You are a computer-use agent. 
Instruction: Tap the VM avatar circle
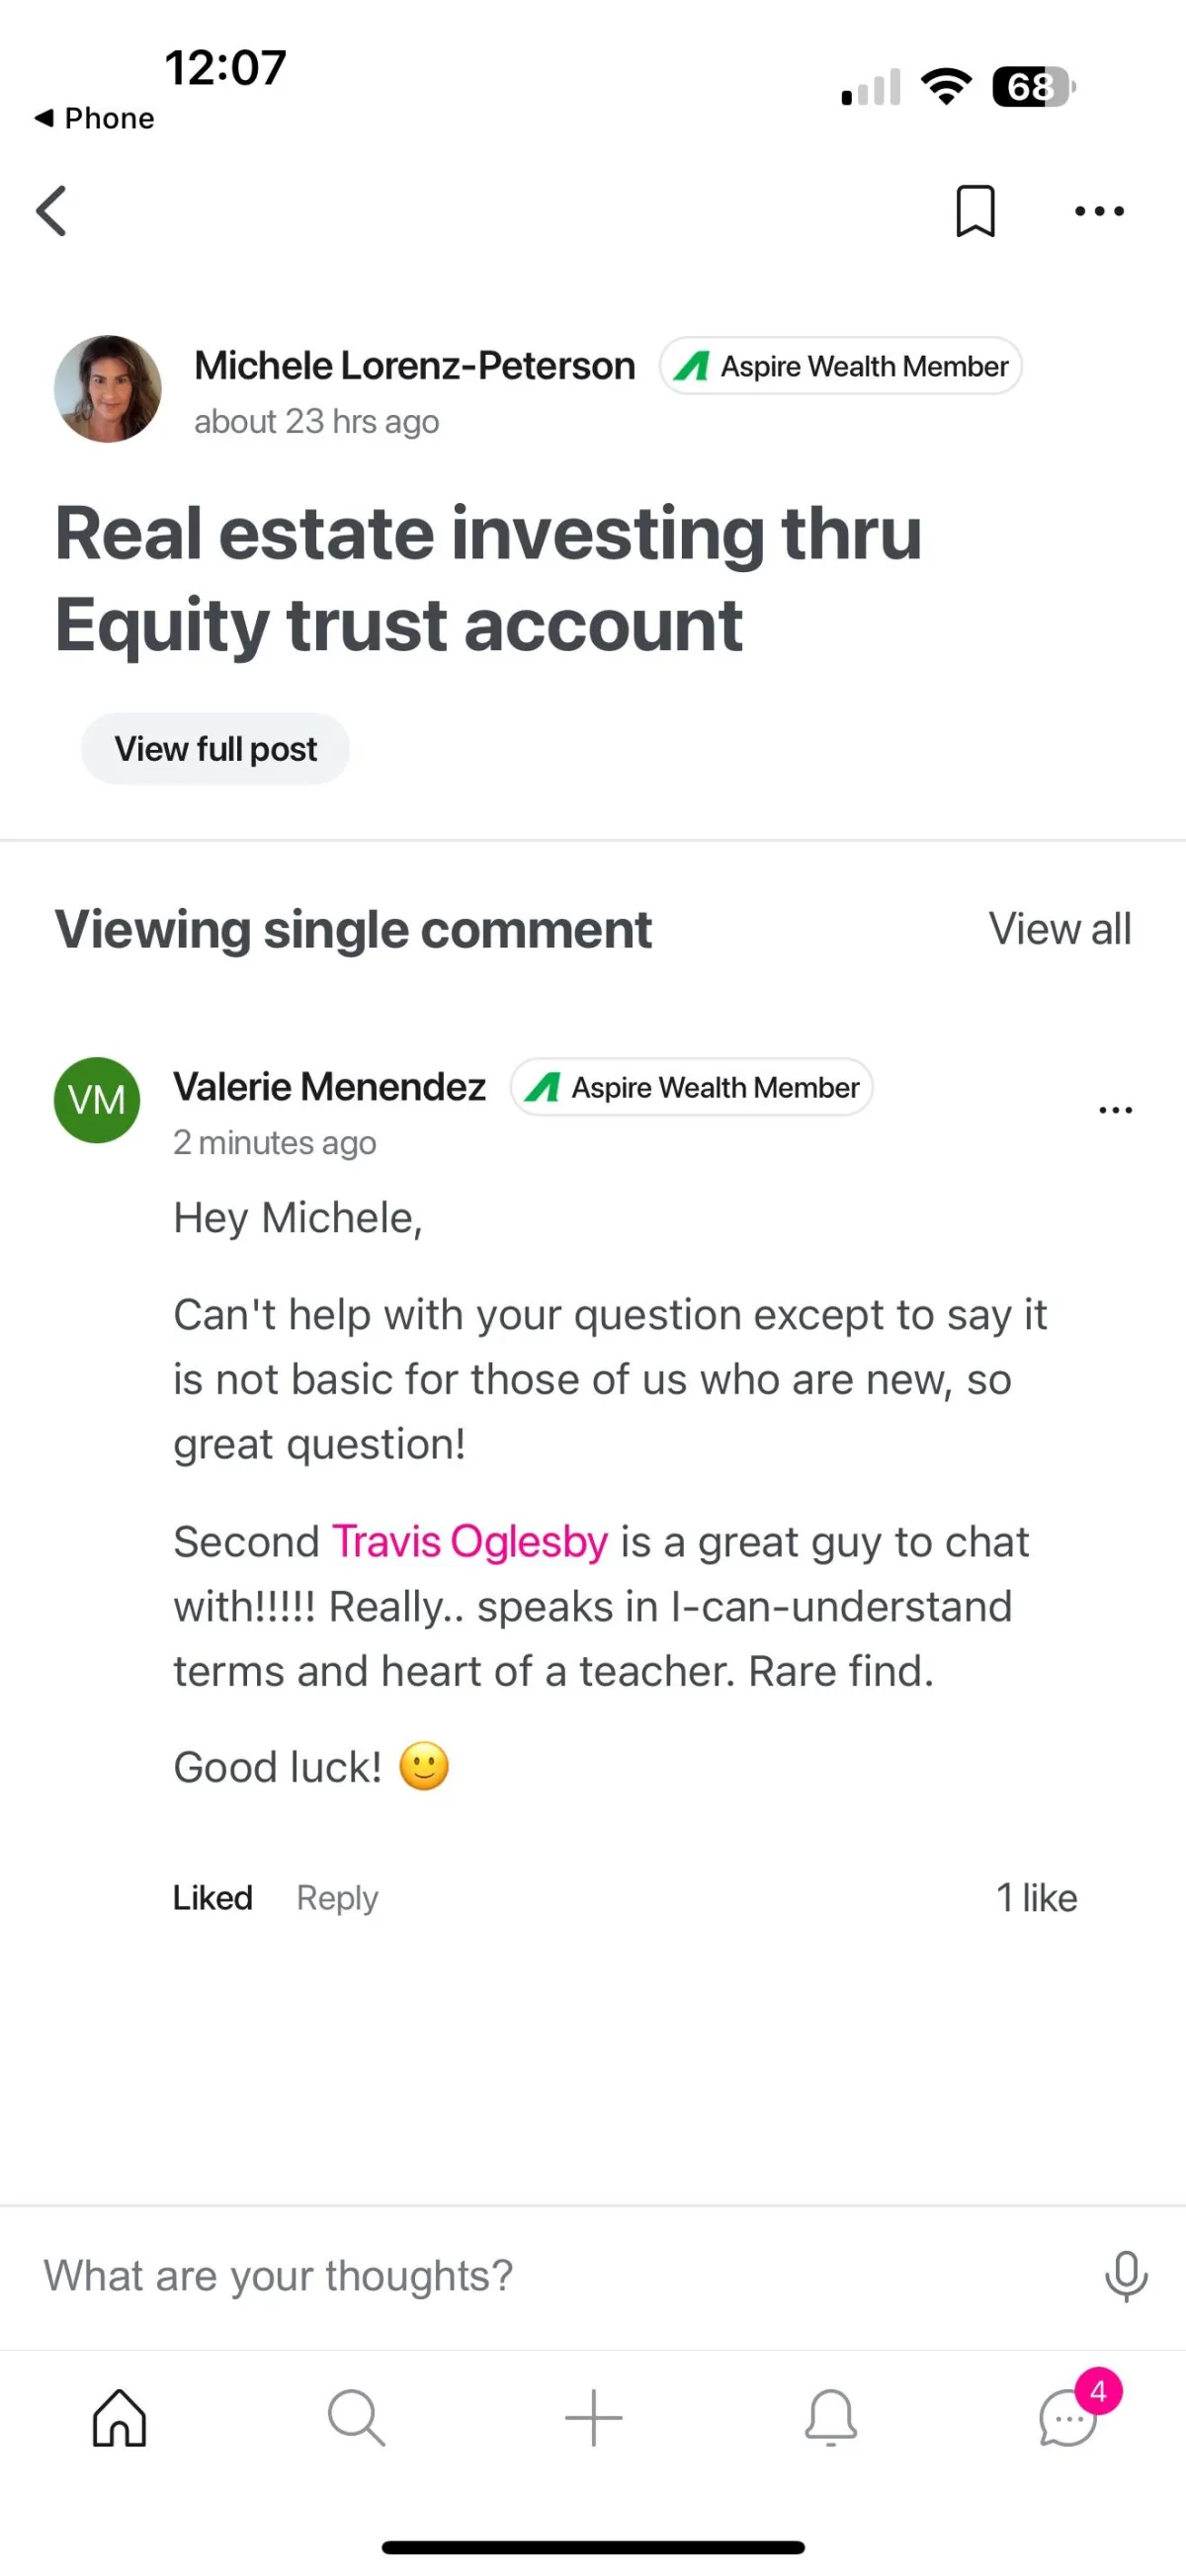(x=97, y=1100)
